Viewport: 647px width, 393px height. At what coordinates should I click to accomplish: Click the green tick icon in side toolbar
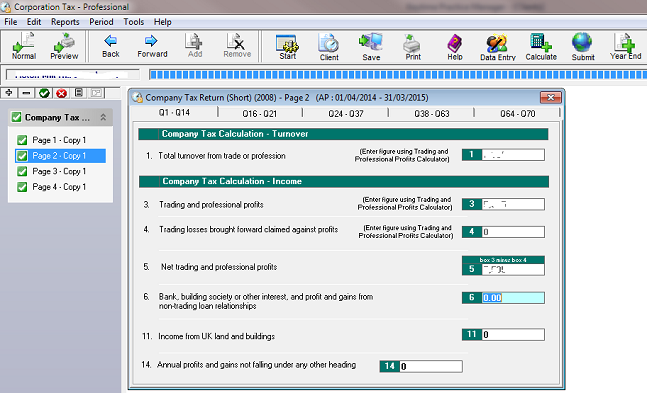(x=44, y=93)
